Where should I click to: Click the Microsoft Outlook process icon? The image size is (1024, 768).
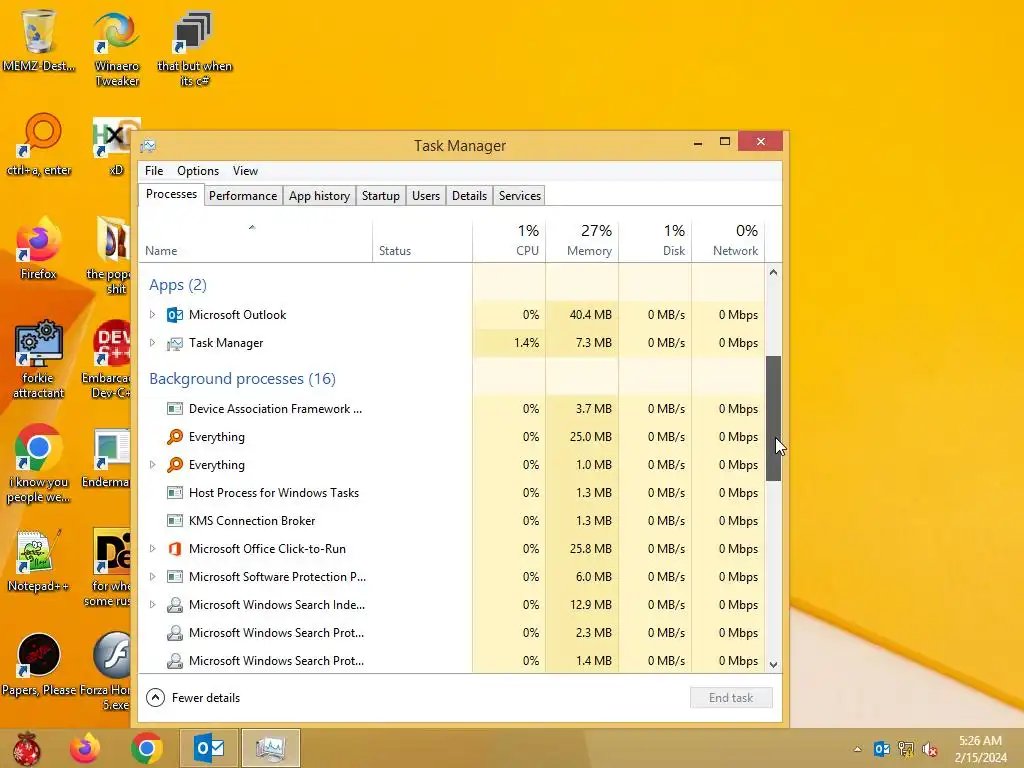174,315
